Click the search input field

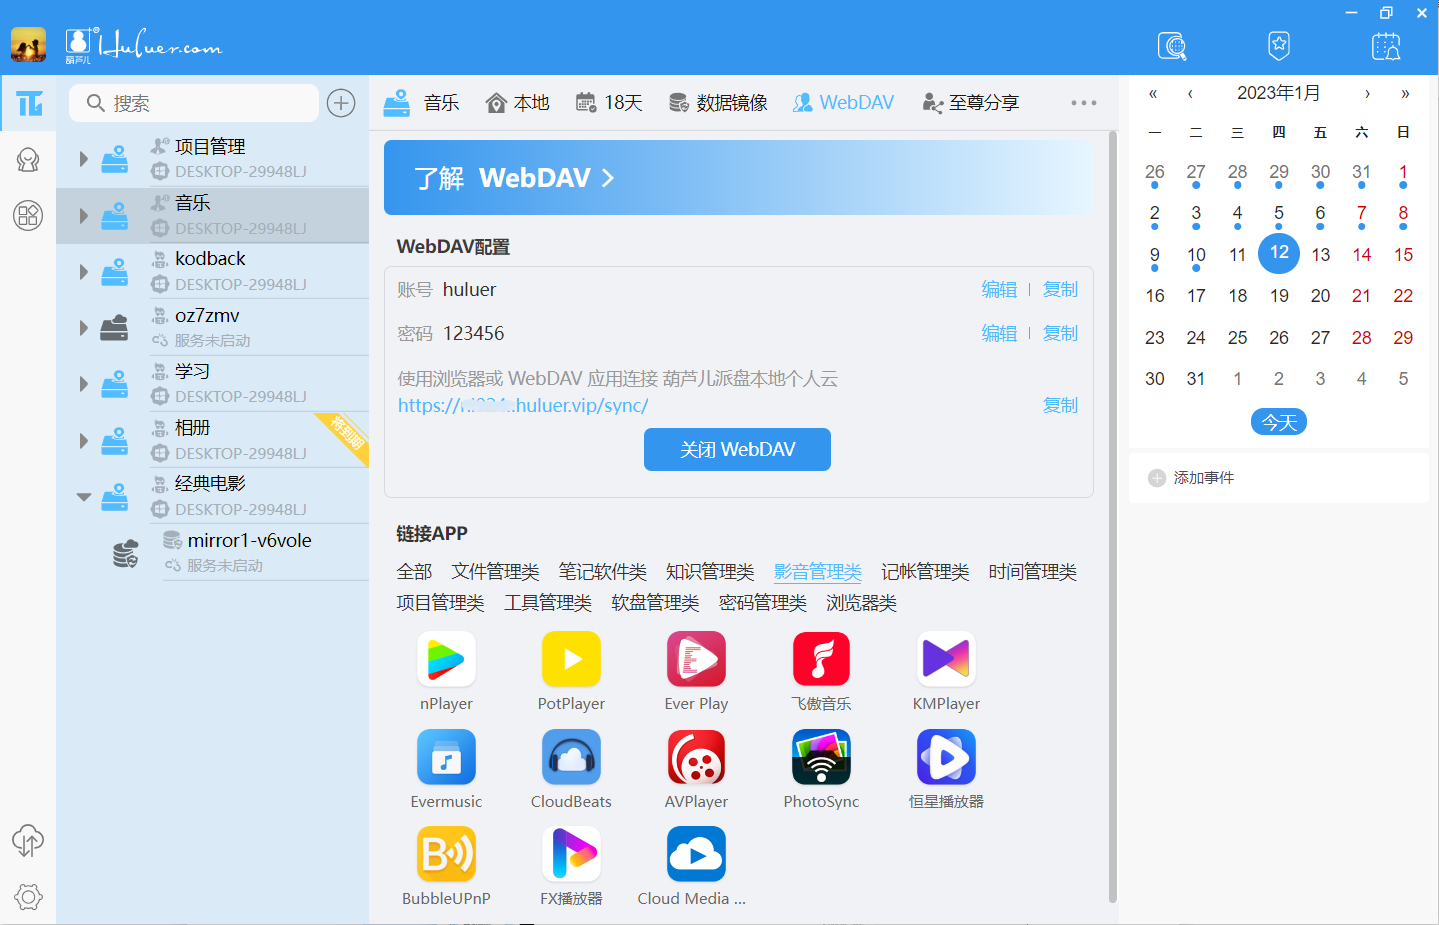193,103
